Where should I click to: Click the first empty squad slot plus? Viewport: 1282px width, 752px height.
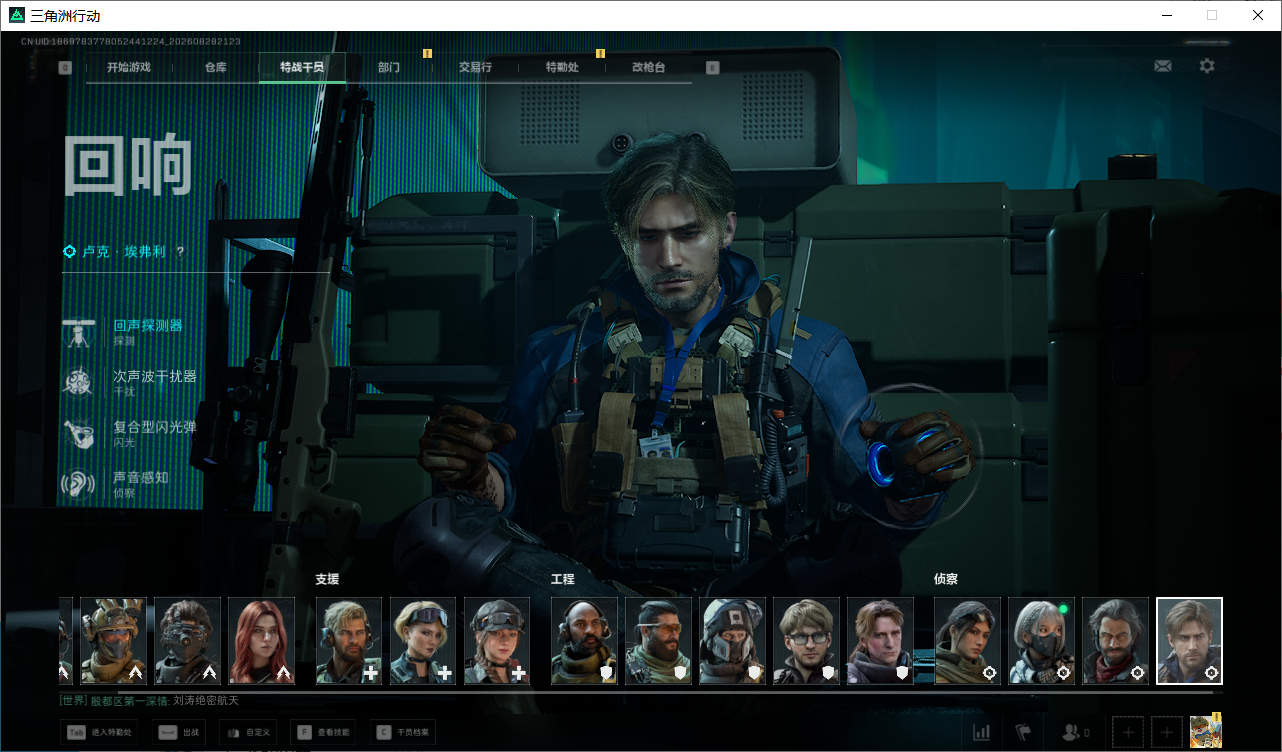click(1128, 732)
